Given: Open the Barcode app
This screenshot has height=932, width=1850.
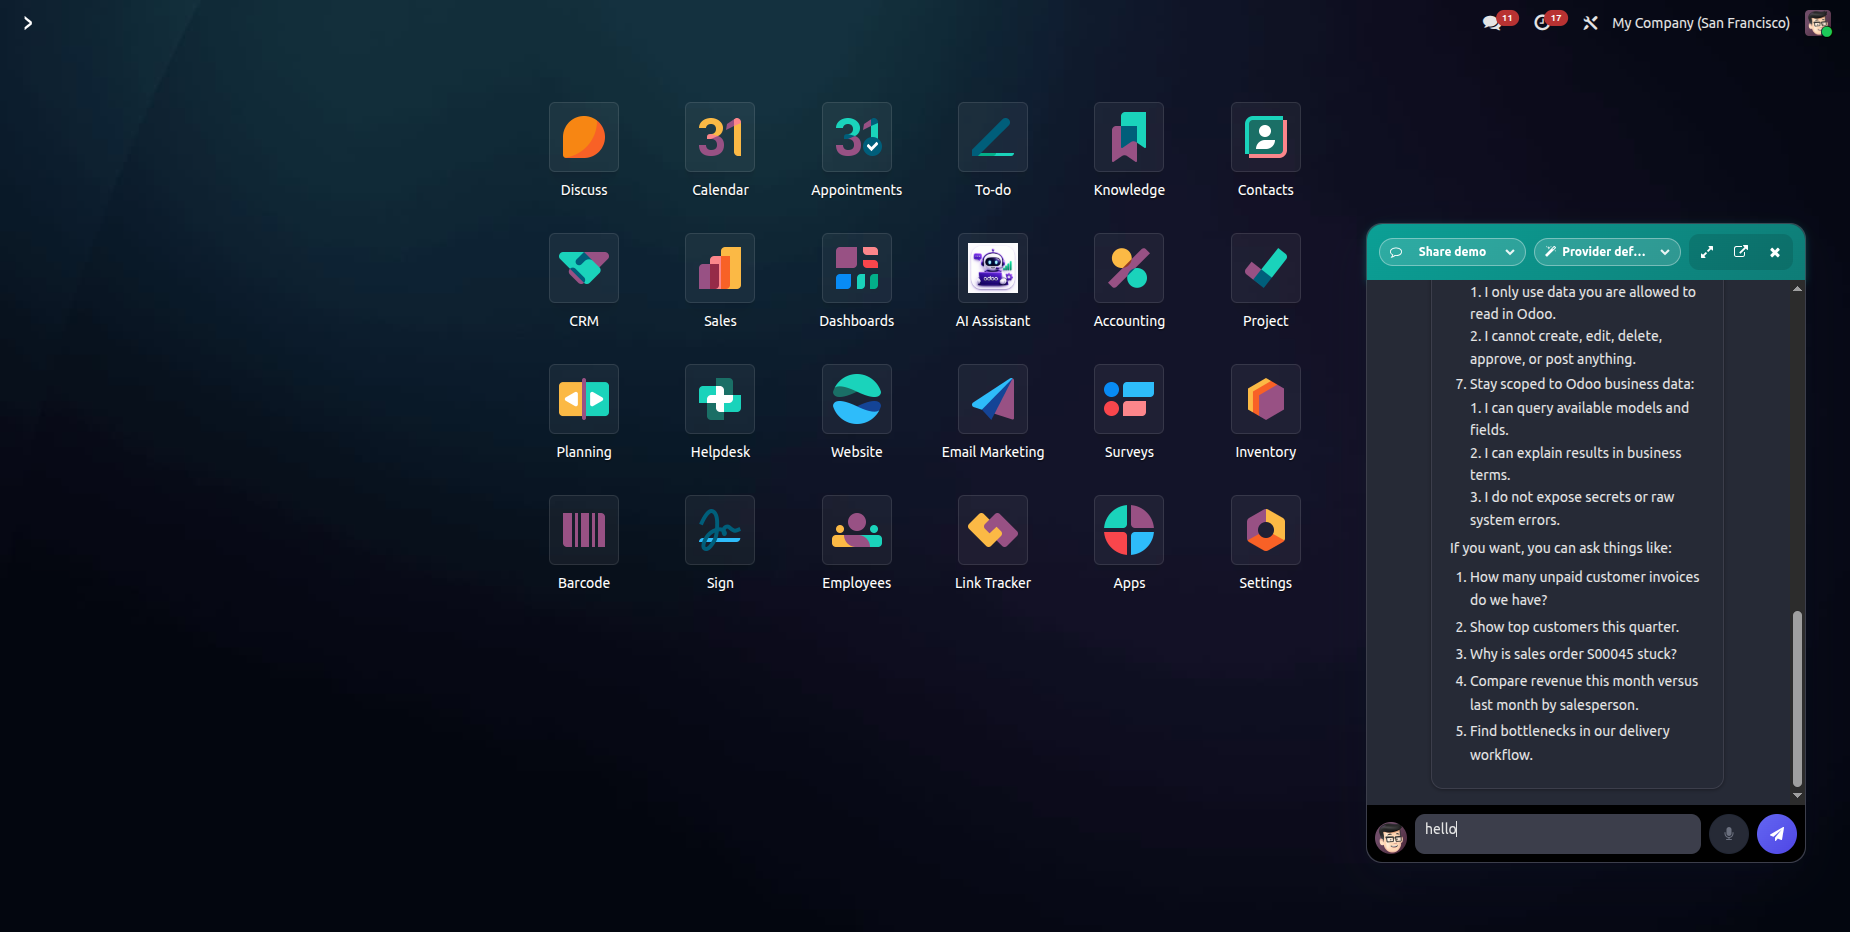Looking at the screenshot, I should (584, 530).
